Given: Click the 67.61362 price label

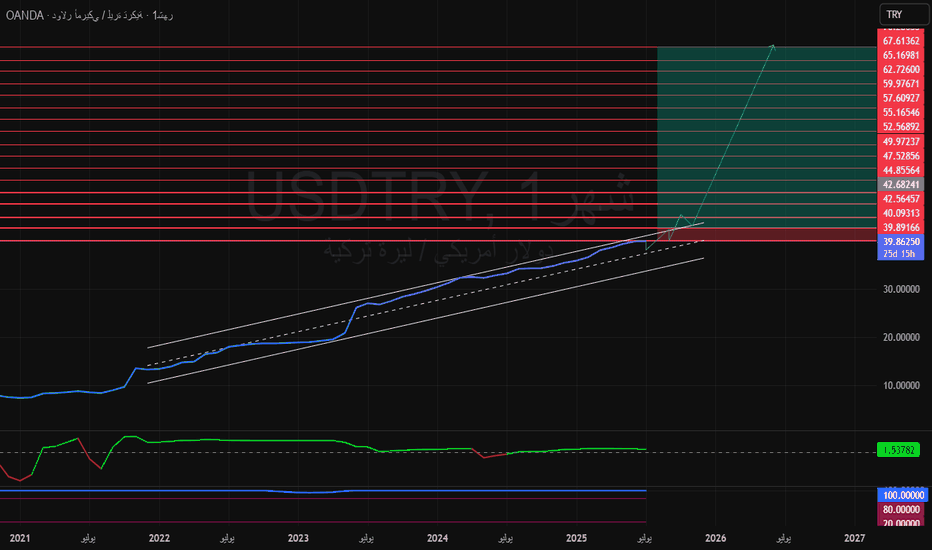Looking at the screenshot, I should [900, 41].
